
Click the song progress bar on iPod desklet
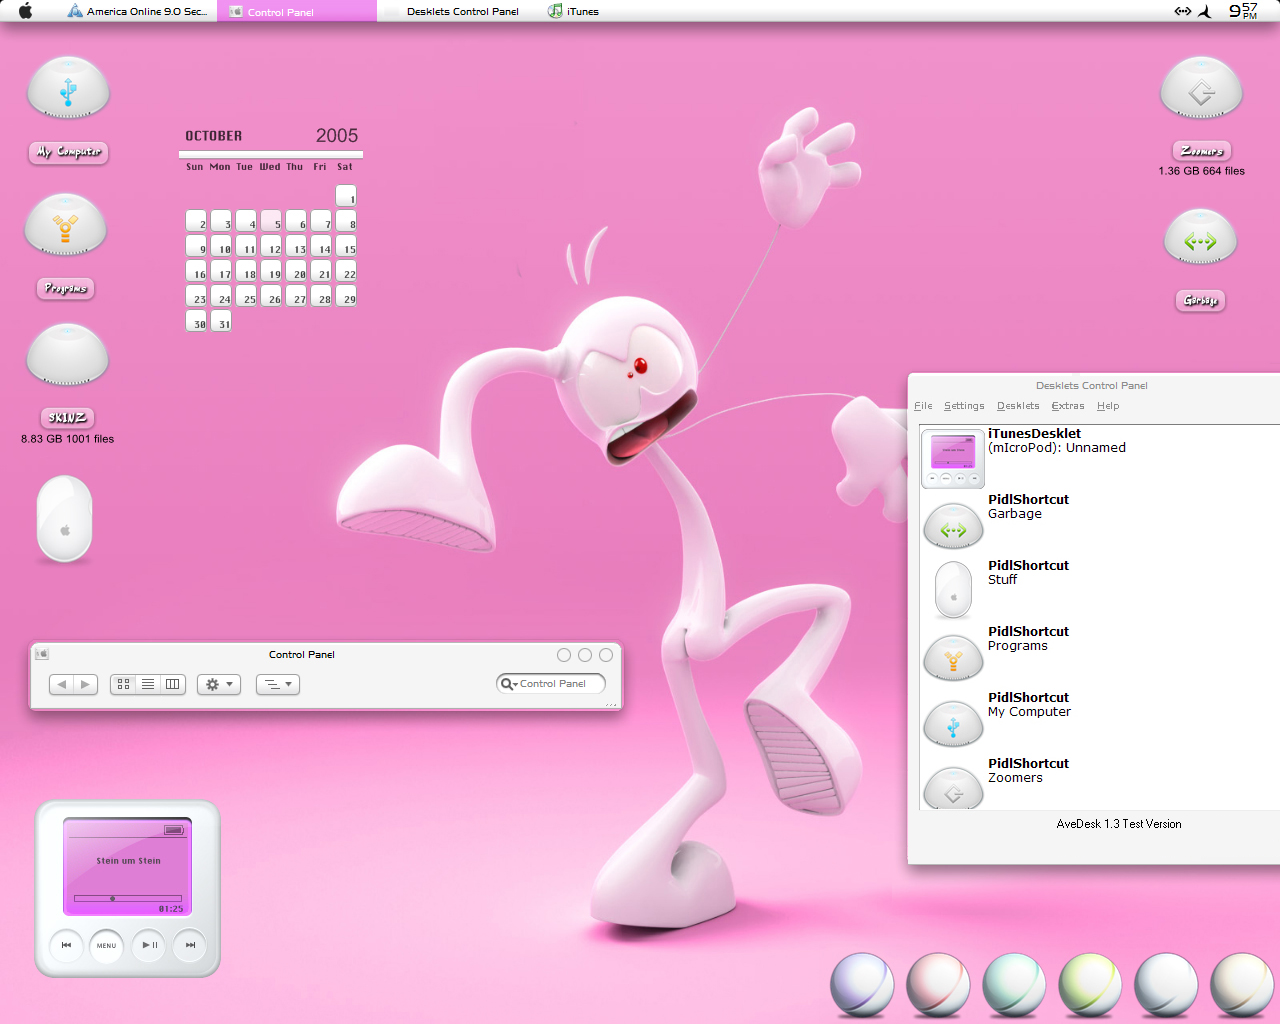128,898
